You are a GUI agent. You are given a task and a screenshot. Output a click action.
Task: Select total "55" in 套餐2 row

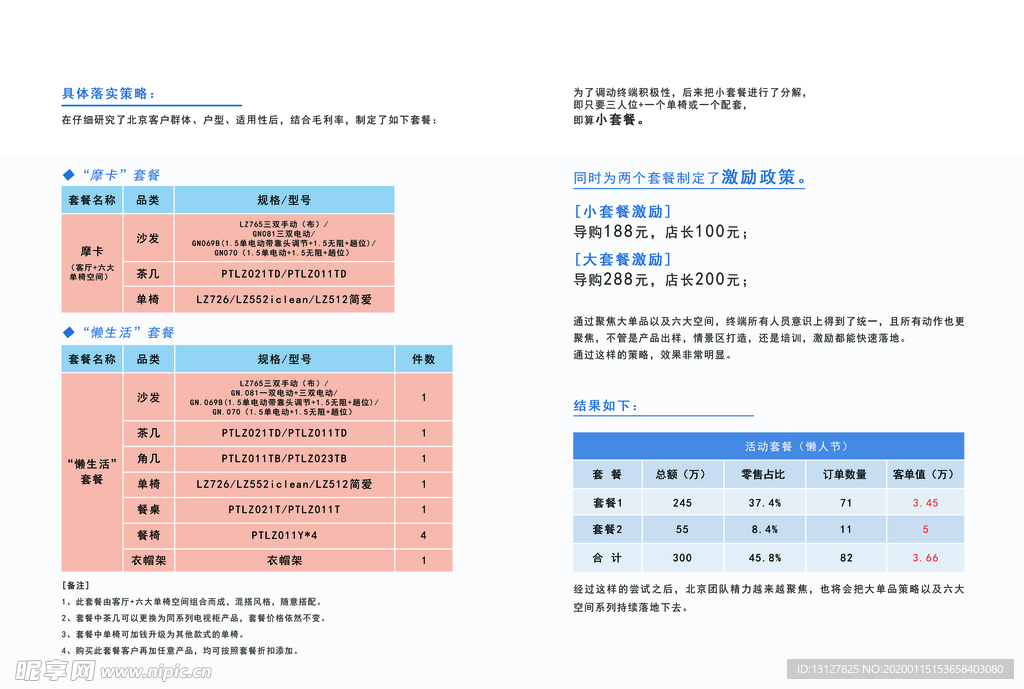(683, 530)
